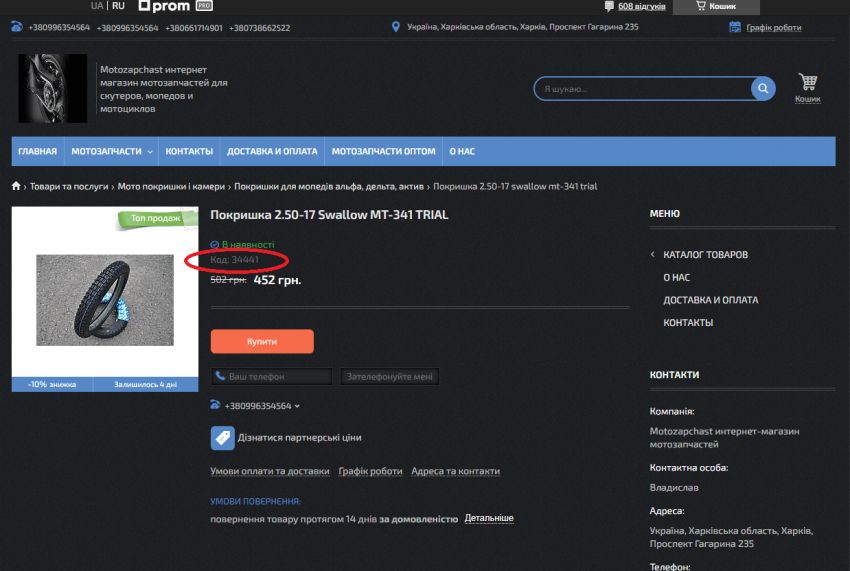Call header number +380738662522

pos(259,28)
